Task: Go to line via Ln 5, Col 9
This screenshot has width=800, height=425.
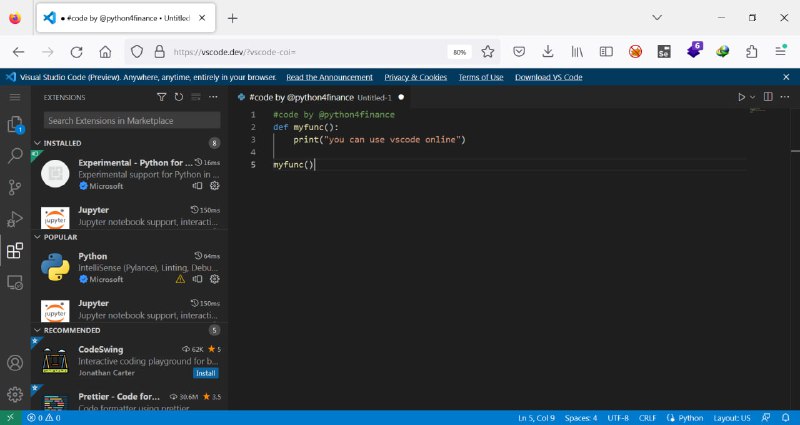Action: (536, 418)
